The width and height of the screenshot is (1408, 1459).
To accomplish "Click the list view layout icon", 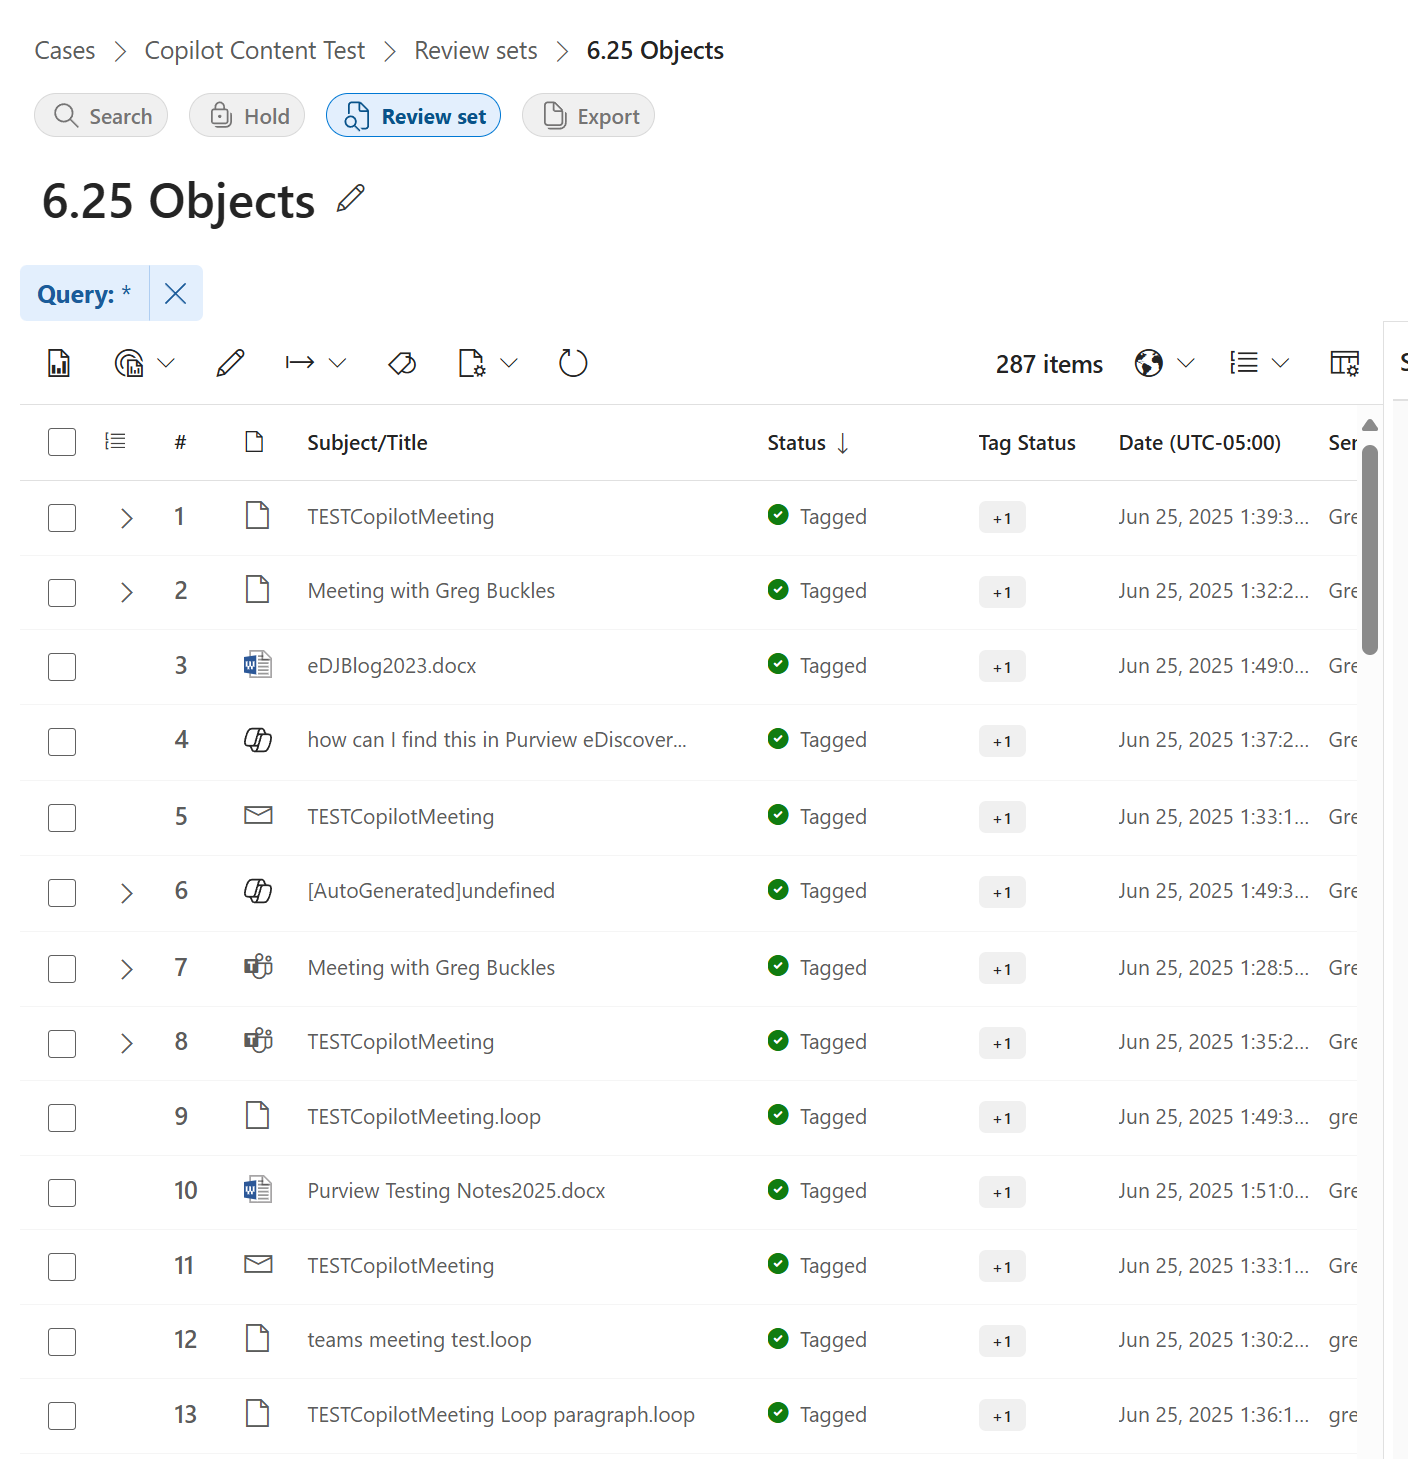I will (1244, 362).
